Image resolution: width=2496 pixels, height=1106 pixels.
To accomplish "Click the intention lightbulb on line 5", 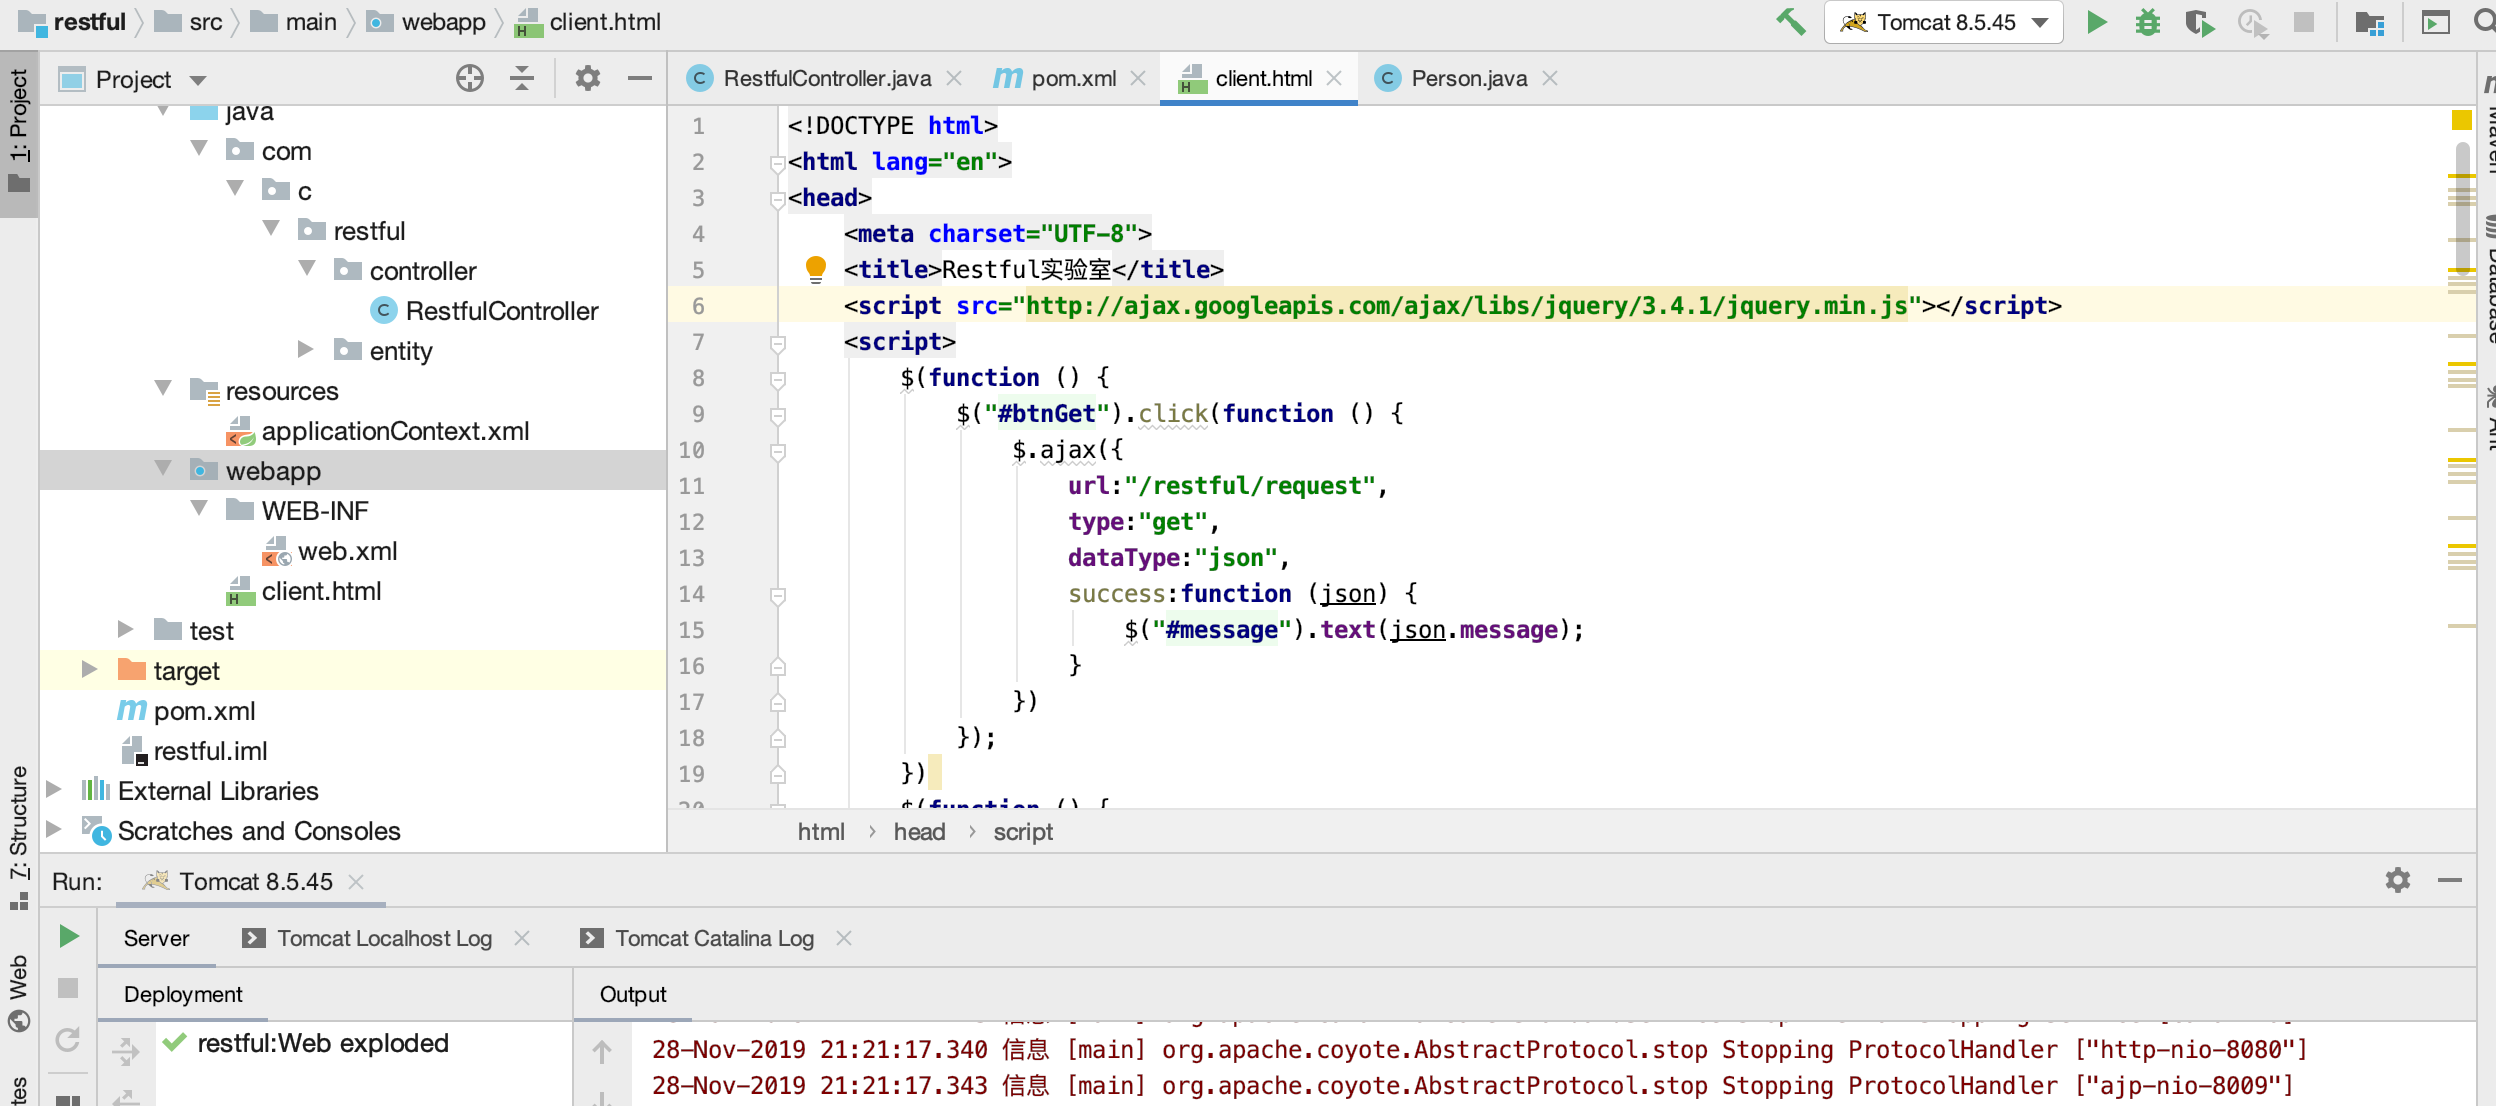I will [x=816, y=268].
